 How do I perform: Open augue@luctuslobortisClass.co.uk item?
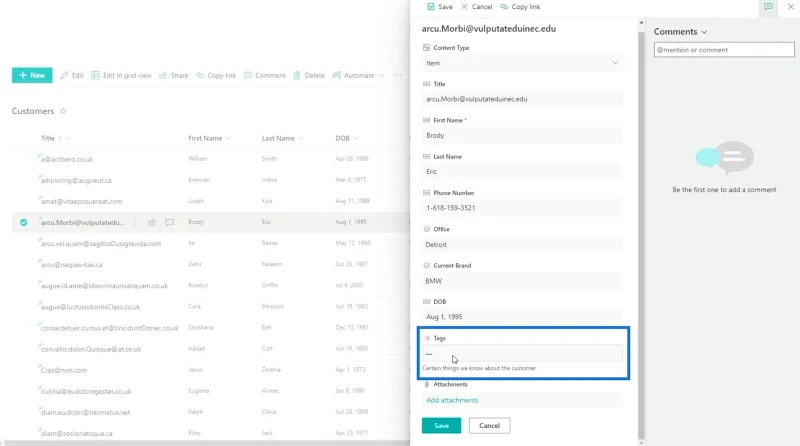(x=90, y=307)
